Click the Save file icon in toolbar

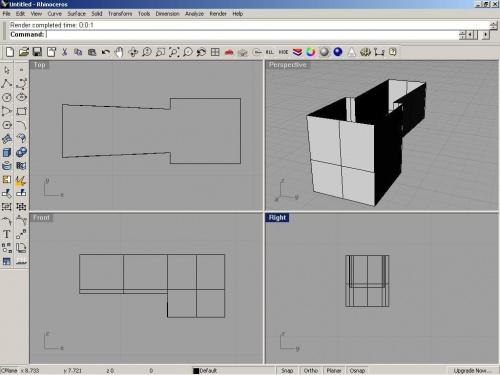tap(37, 52)
